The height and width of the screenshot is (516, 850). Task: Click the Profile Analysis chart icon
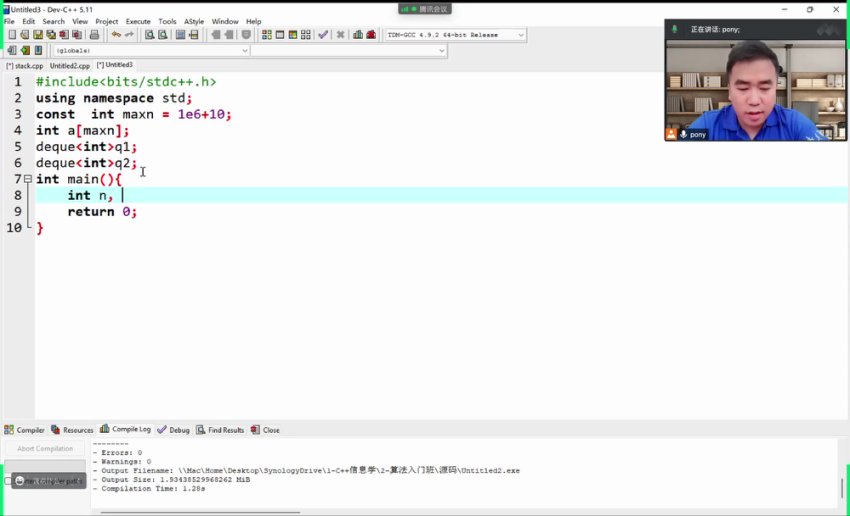[358, 35]
